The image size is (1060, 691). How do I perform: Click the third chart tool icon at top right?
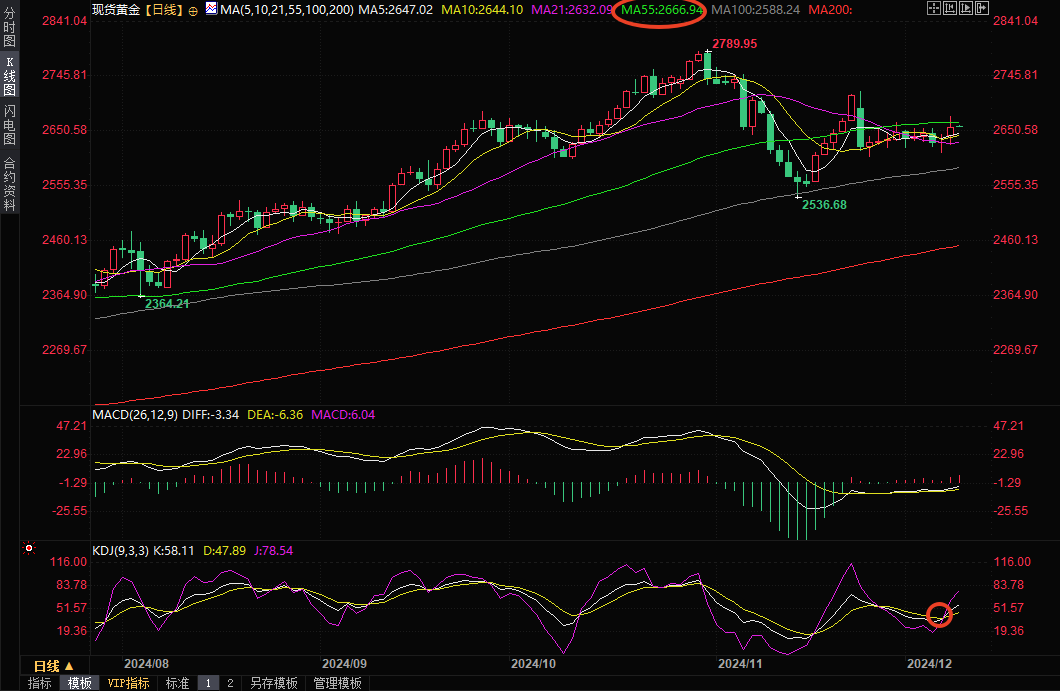coord(968,9)
